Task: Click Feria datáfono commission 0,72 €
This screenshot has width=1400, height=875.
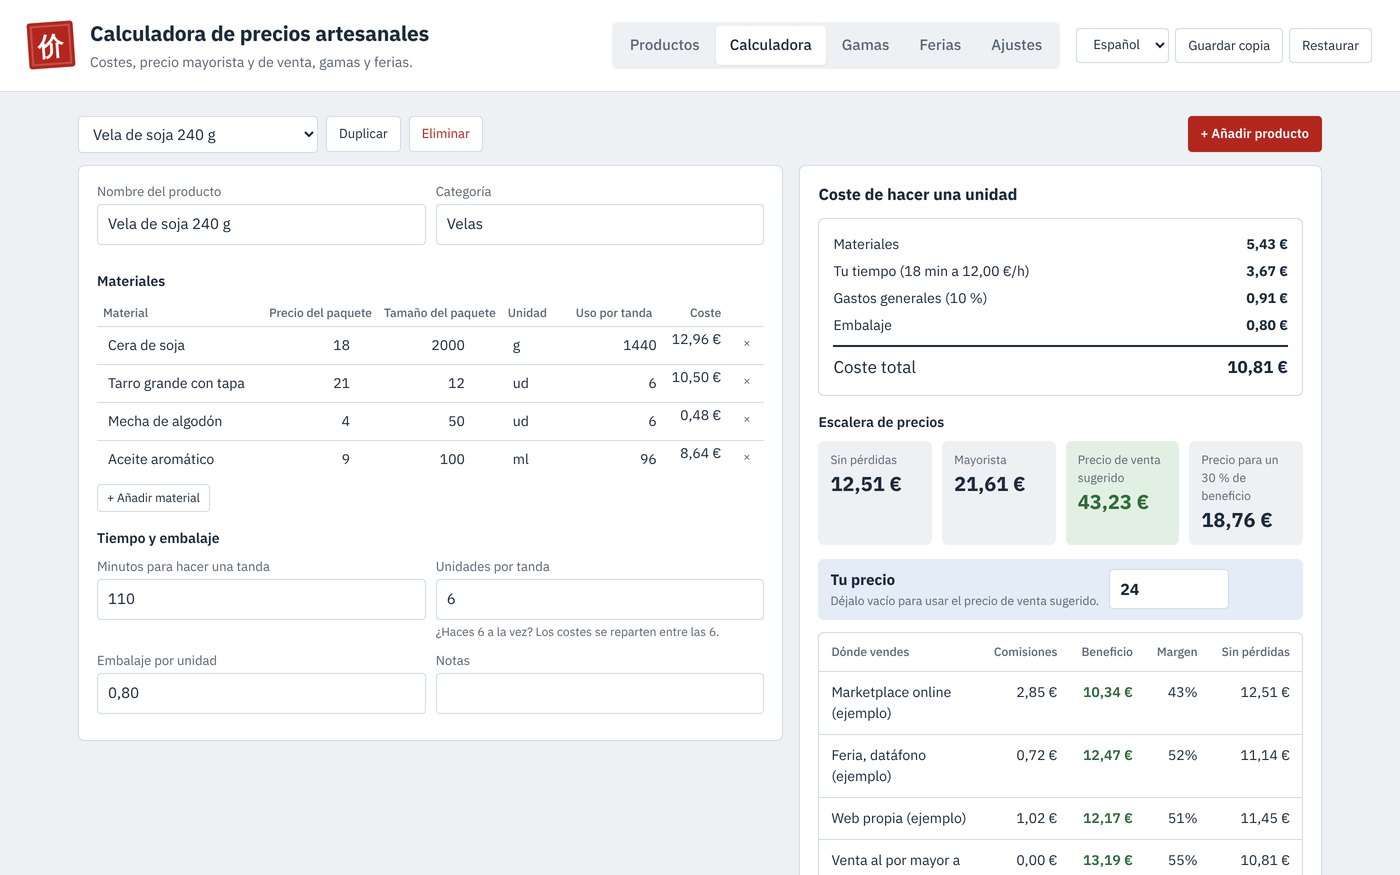Action: [1037, 755]
